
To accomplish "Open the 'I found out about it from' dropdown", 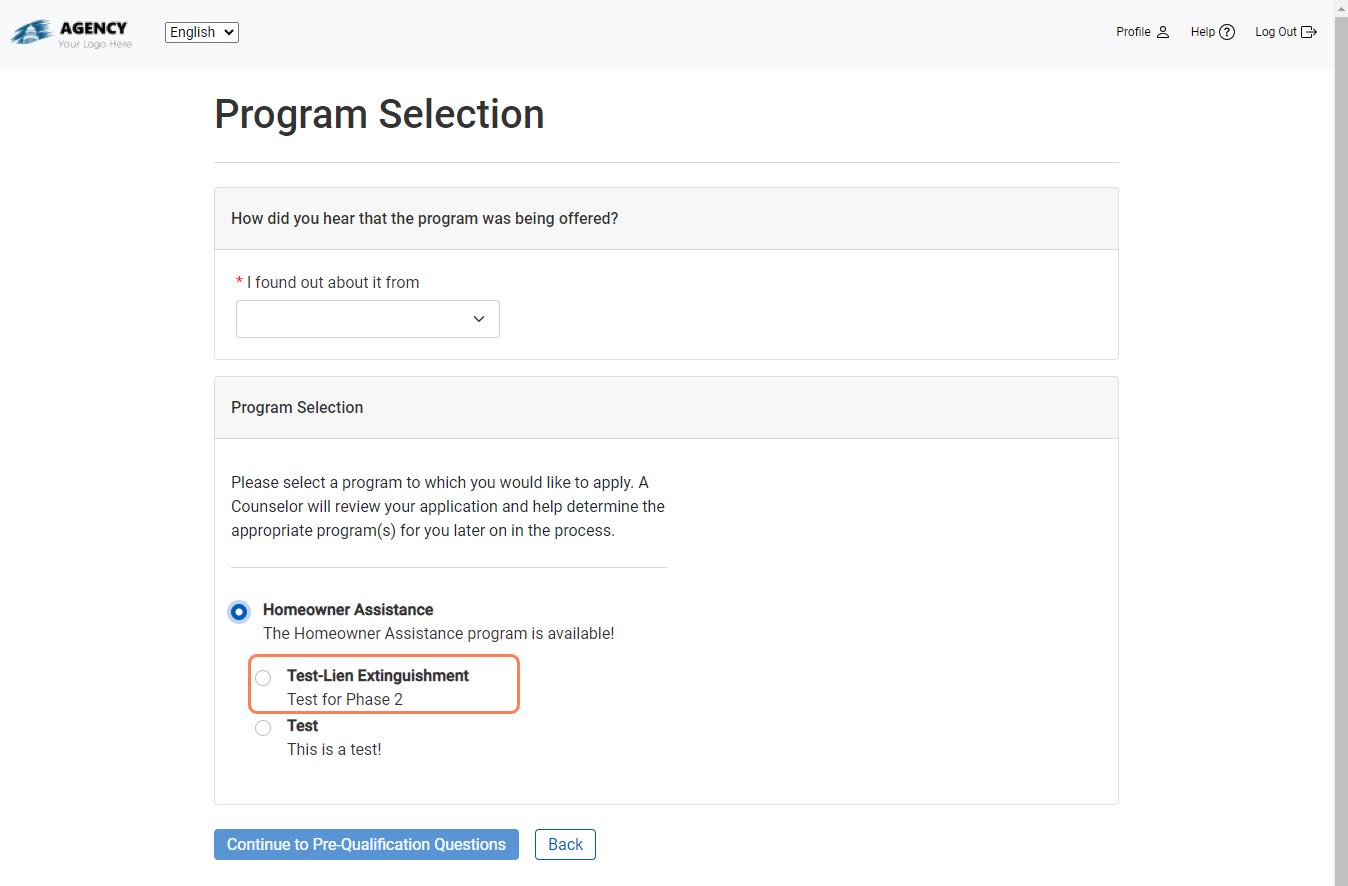I will (367, 319).
